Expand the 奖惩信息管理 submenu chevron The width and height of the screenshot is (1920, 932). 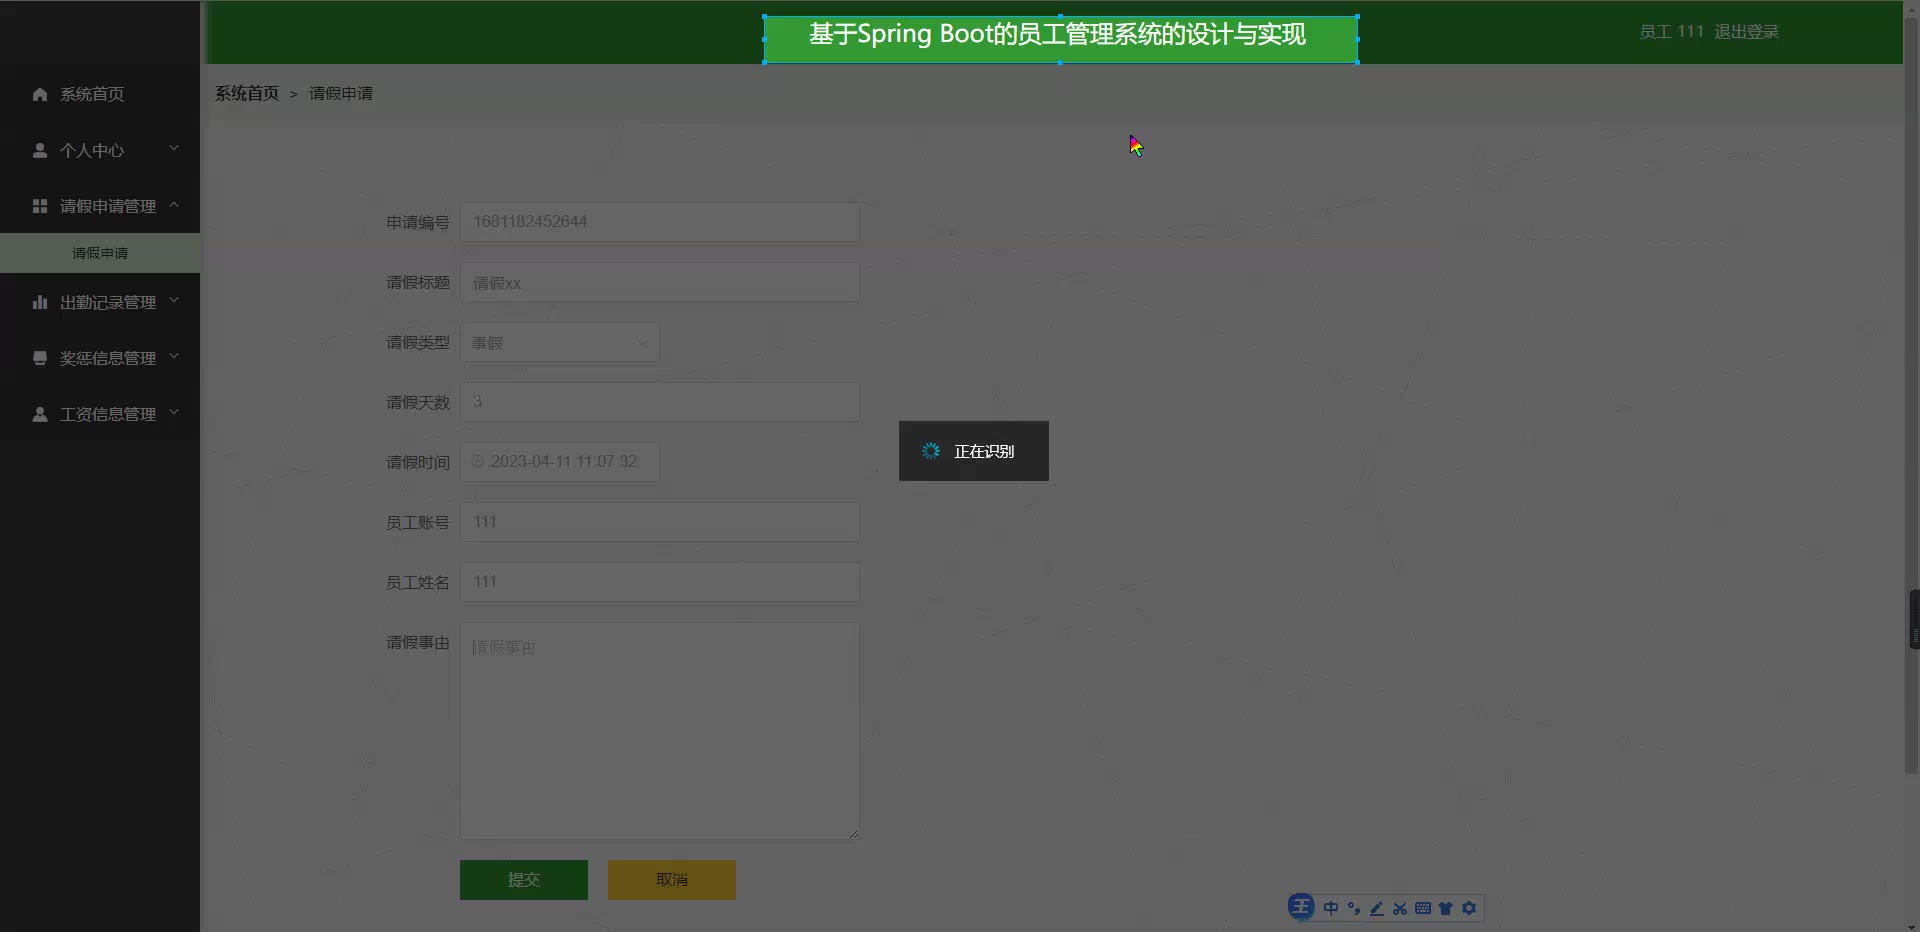(x=174, y=356)
